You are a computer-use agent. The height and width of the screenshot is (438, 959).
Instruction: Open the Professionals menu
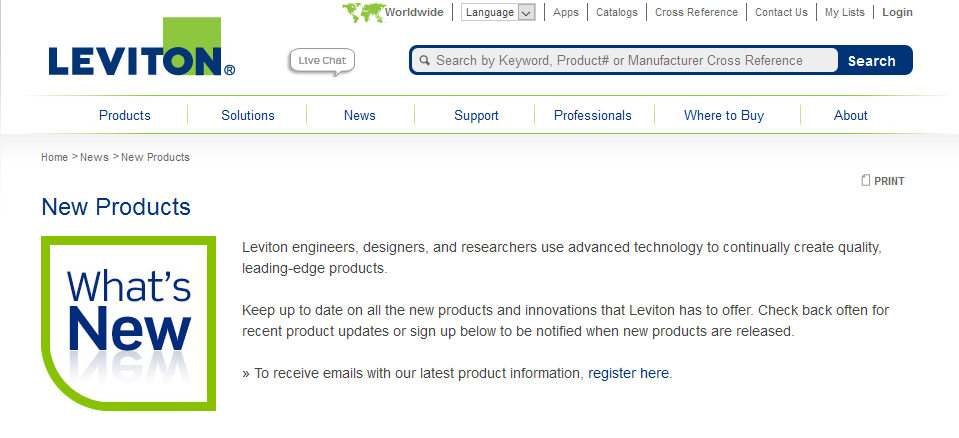(593, 115)
